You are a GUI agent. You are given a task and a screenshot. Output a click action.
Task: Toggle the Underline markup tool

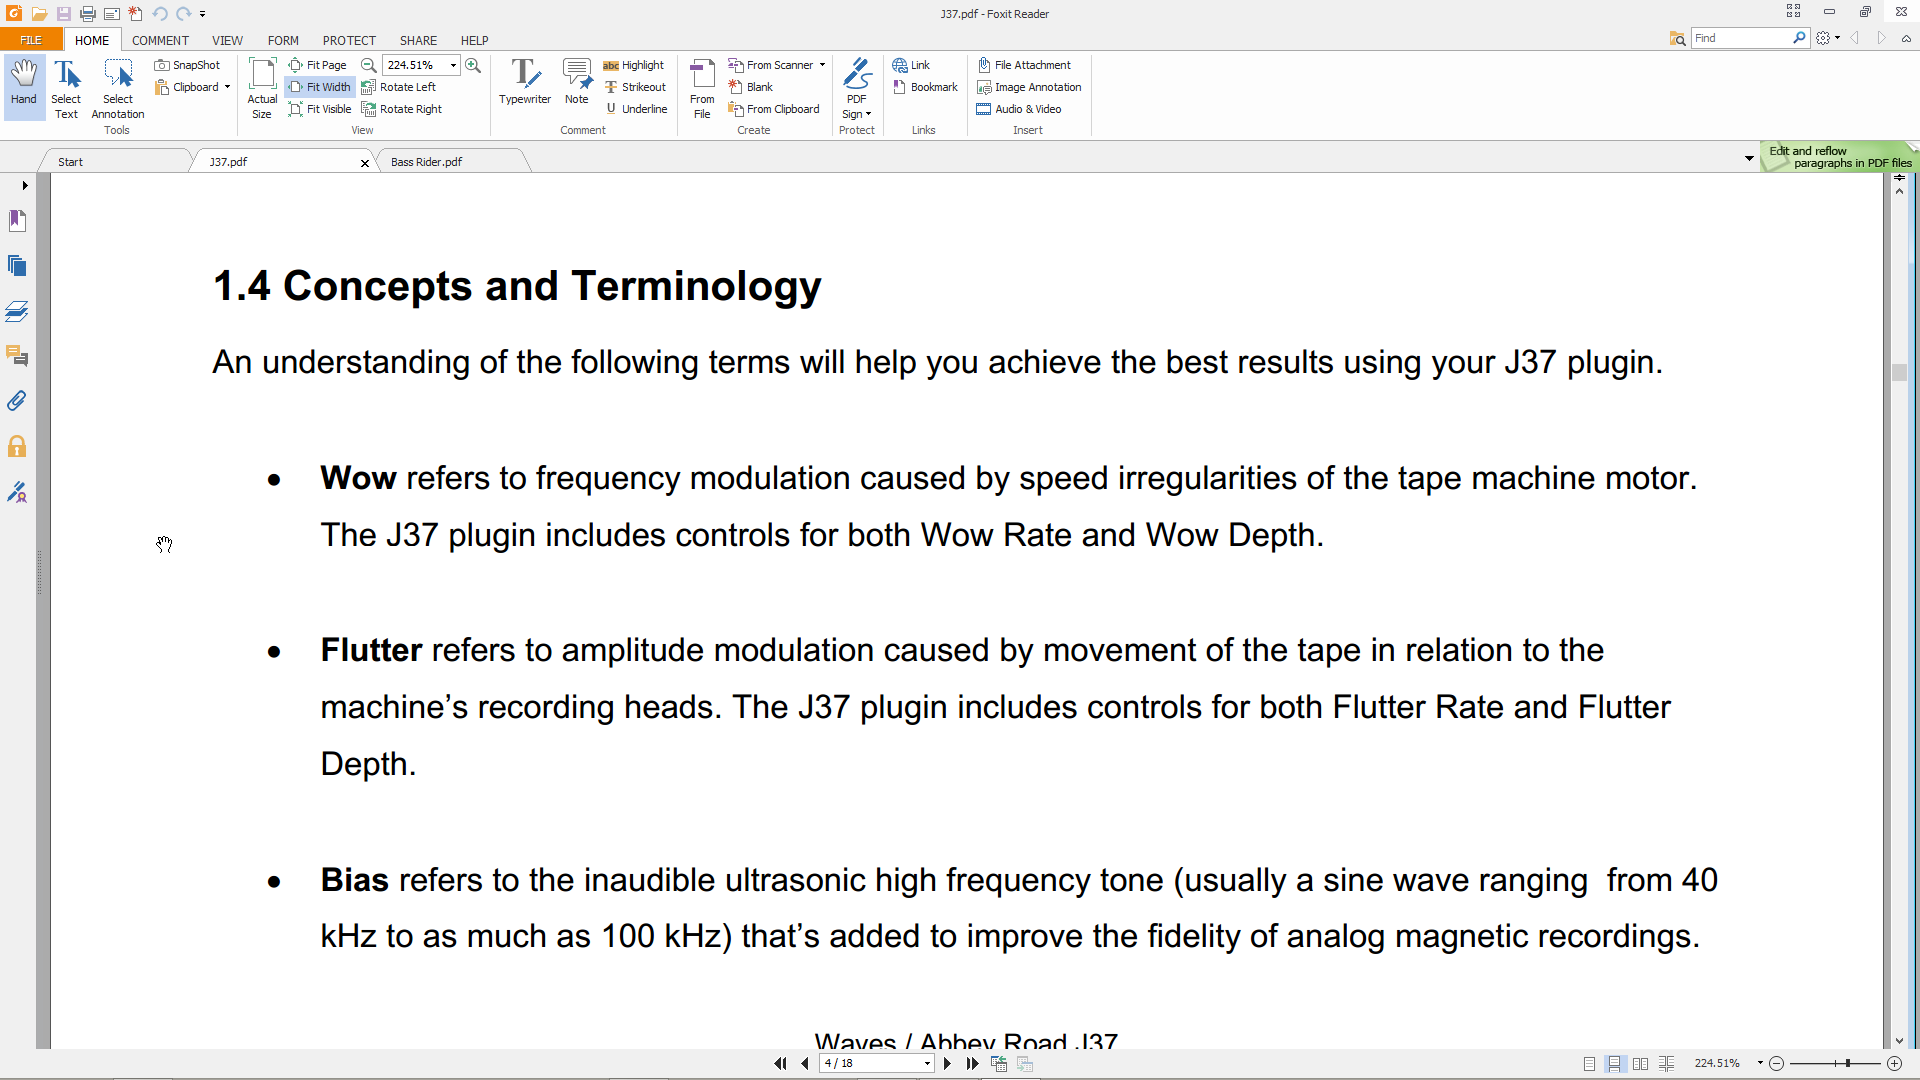click(635, 109)
